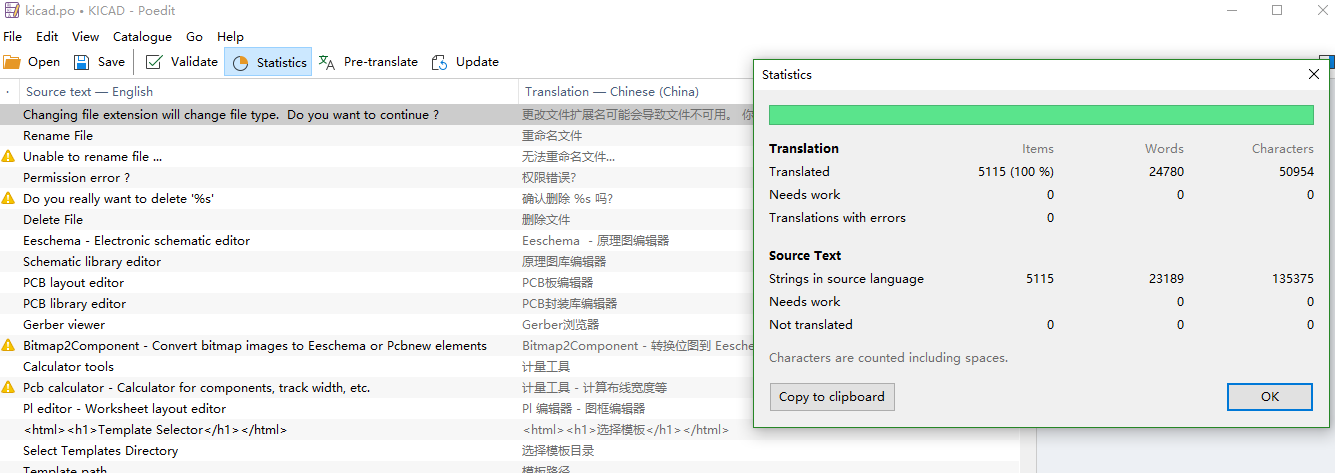Close the Statistics dialog with X

tap(1314, 74)
